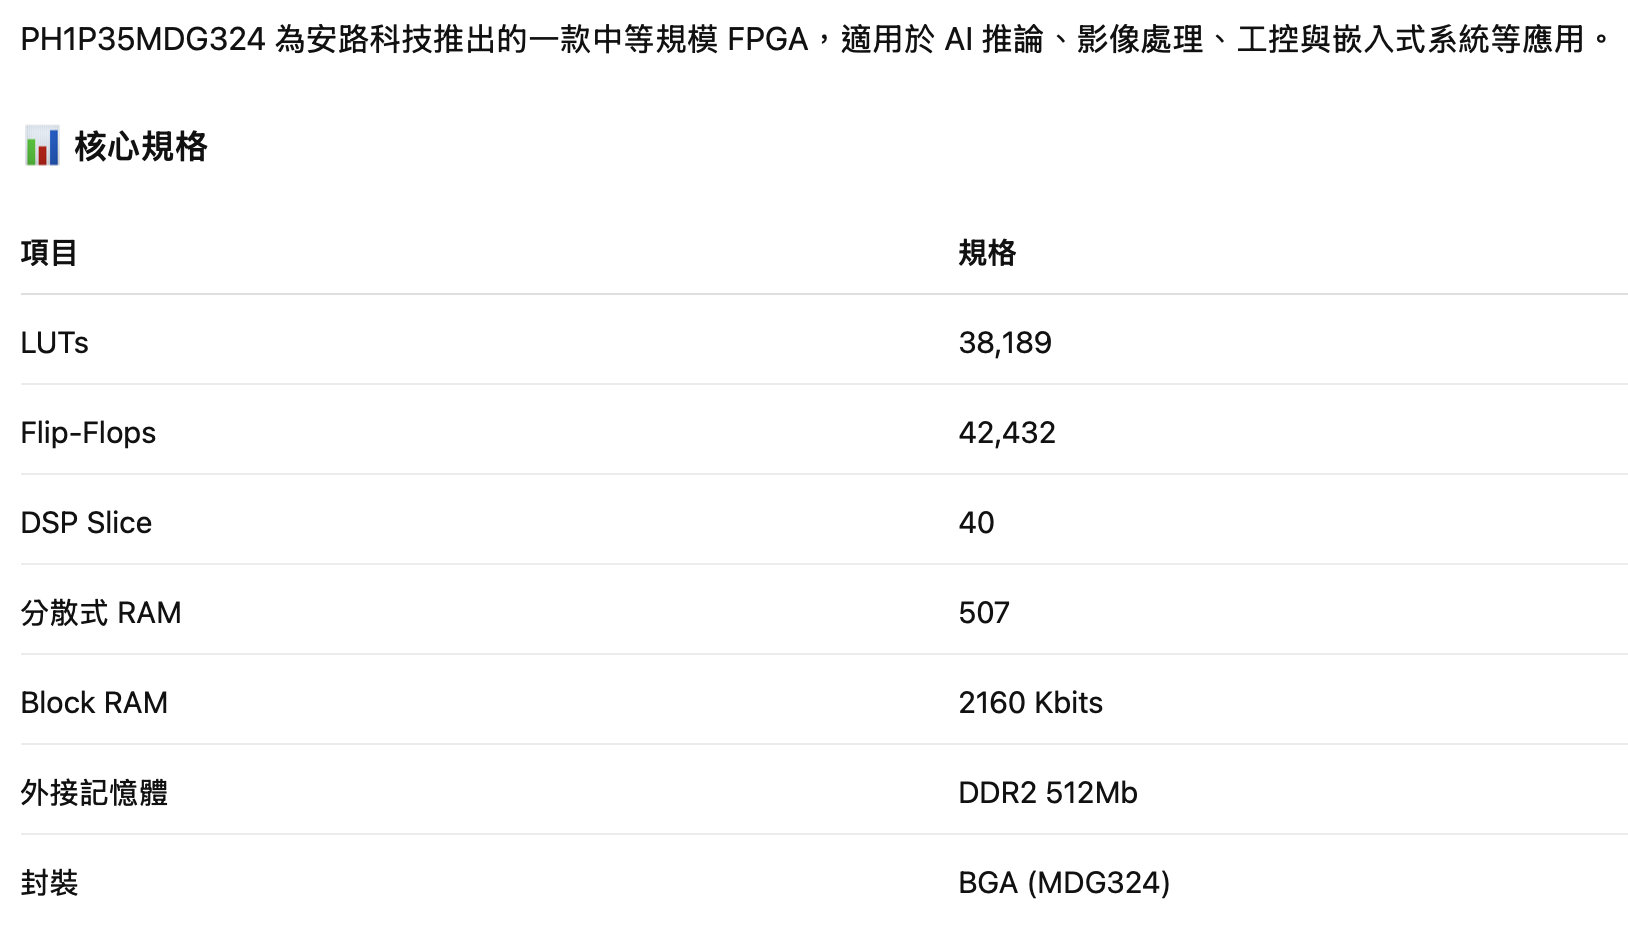Click the bar chart emoji icon
This screenshot has width=1628, height=930.
(x=41, y=147)
